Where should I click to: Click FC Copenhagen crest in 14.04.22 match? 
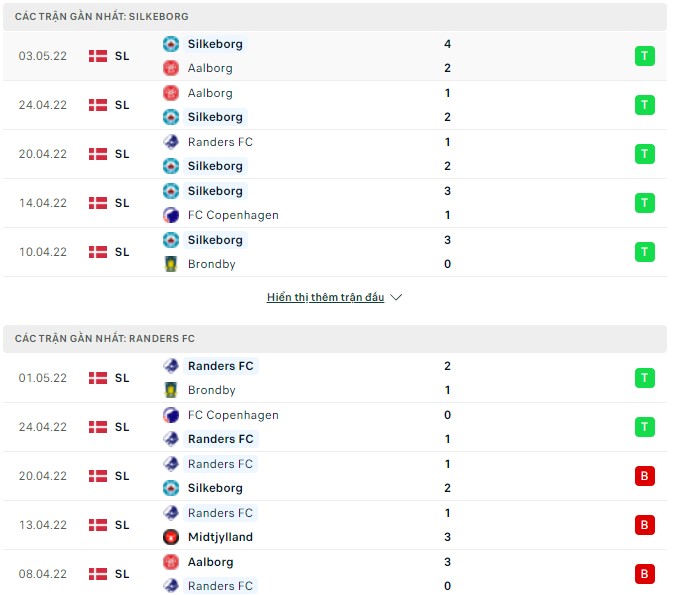pos(171,215)
